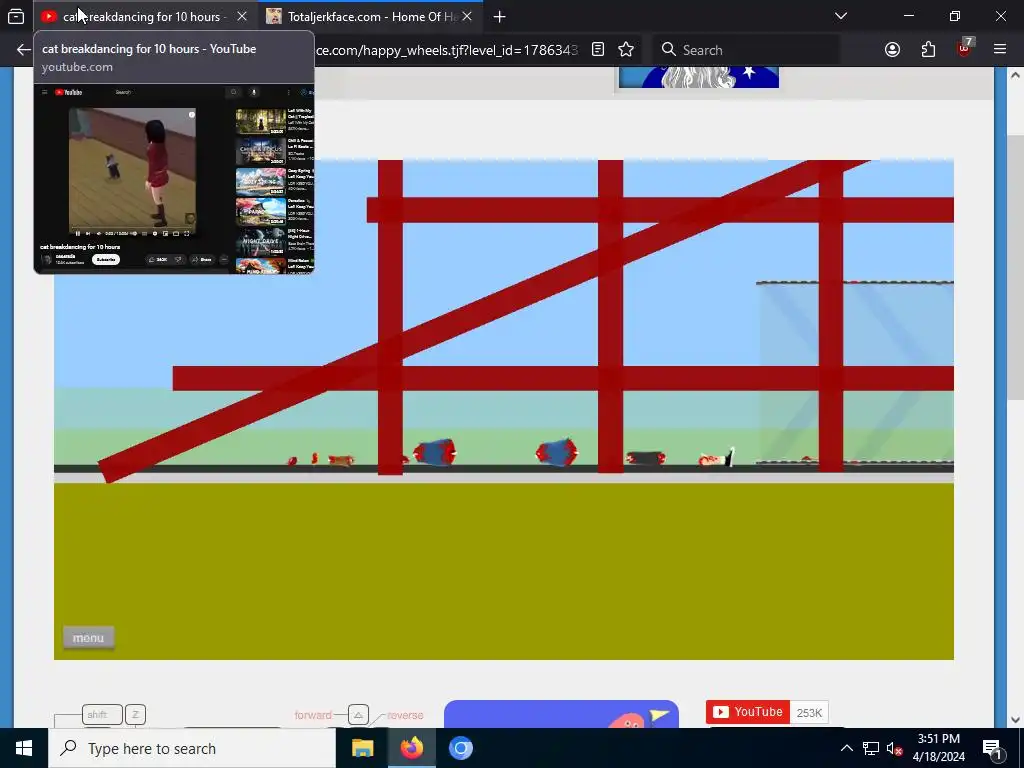Switch to the cat breakdancing YouTube tab
The width and height of the screenshot is (1024, 768).
(x=145, y=16)
